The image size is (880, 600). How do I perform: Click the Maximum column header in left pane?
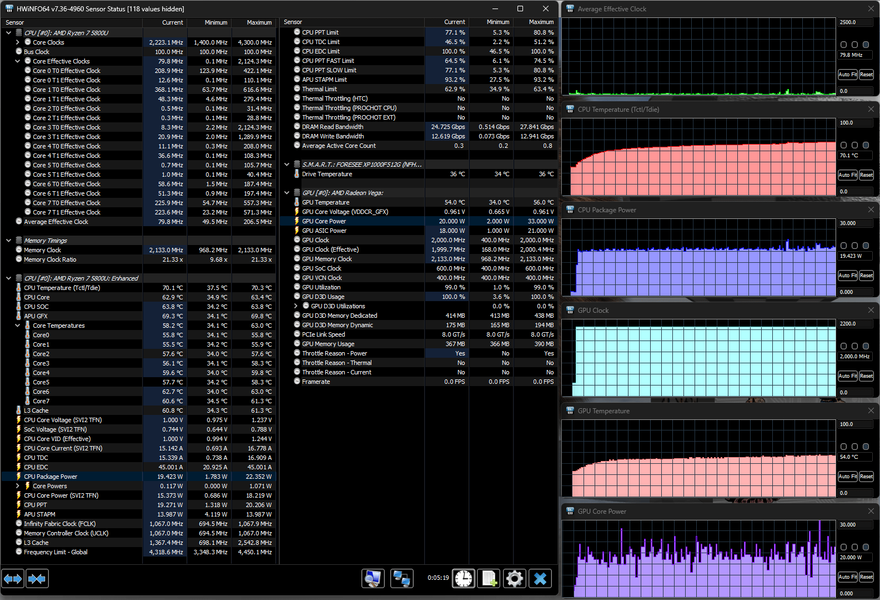258,21
